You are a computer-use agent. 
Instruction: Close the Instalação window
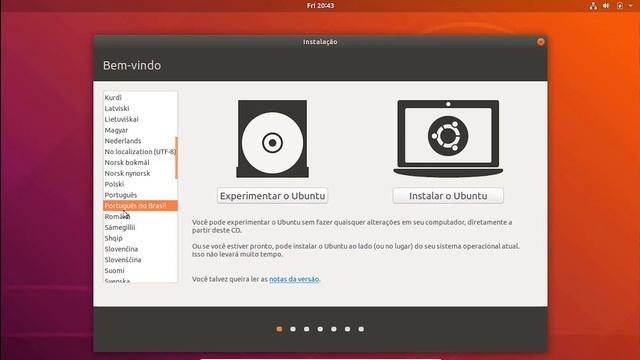coord(540,42)
